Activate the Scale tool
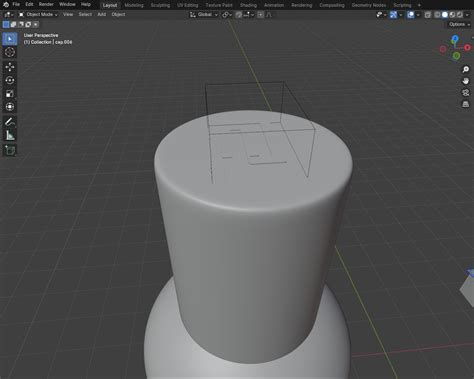 (10, 94)
